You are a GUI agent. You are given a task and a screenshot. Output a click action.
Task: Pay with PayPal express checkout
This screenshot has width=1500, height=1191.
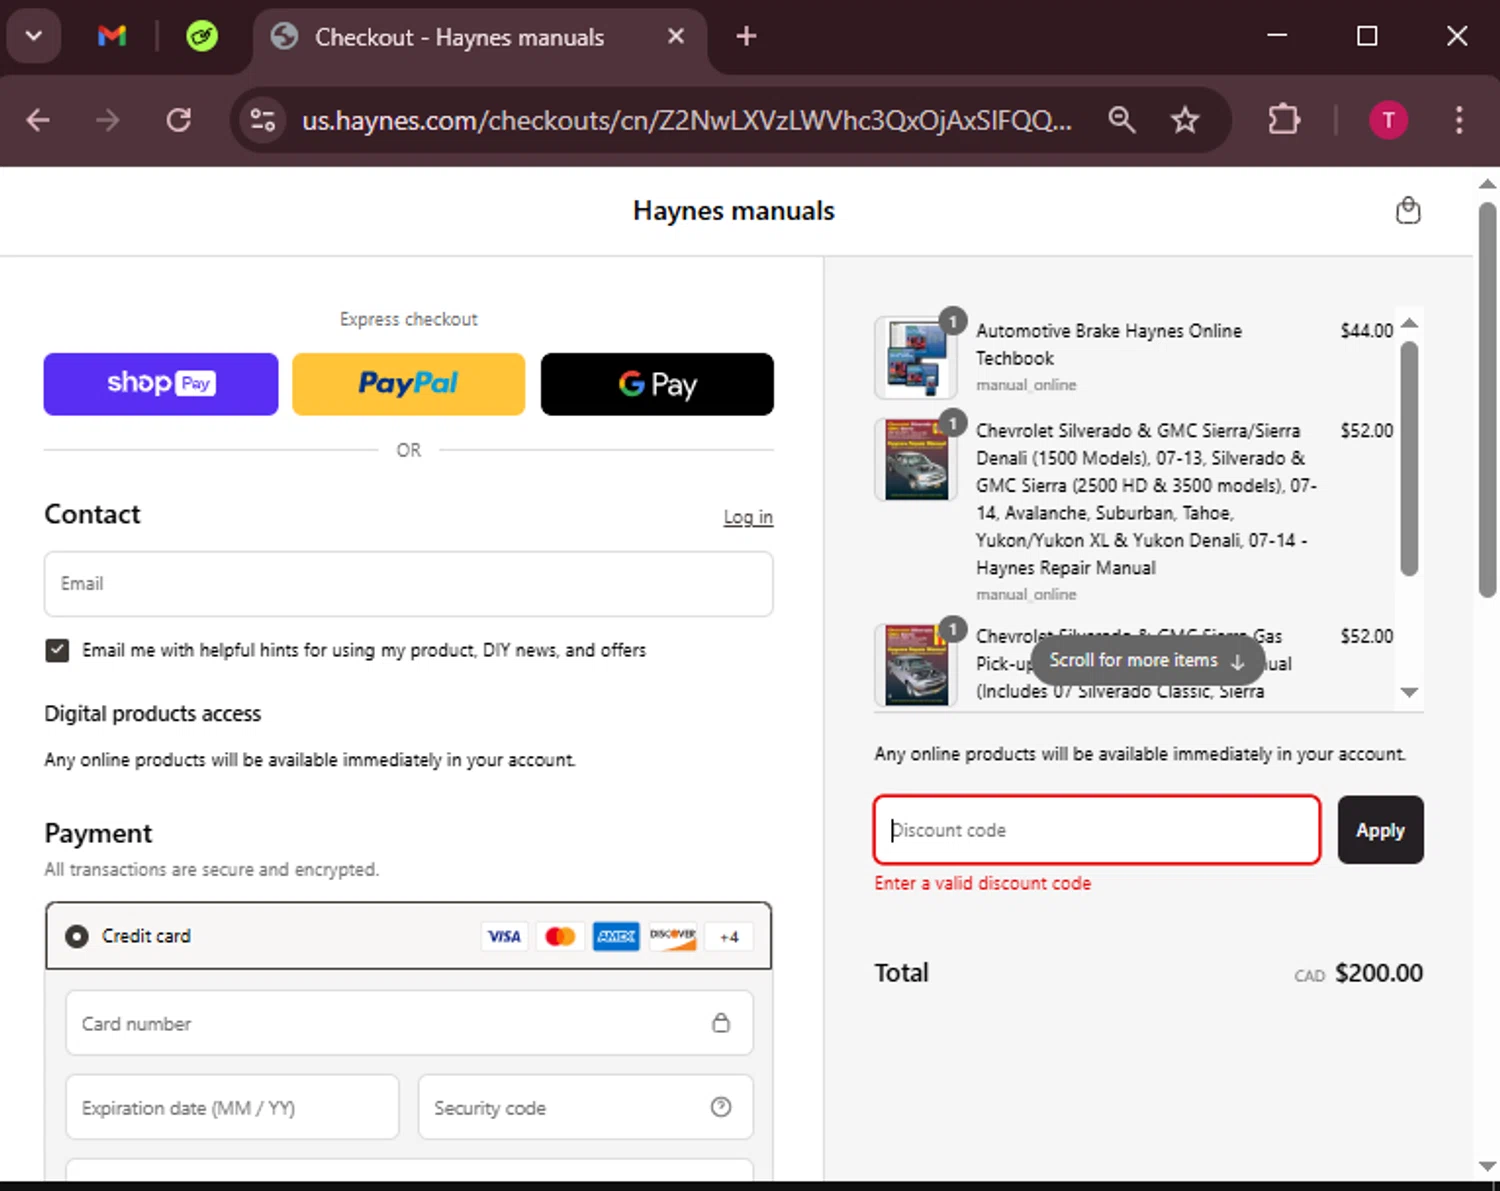(x=408, y=384)
